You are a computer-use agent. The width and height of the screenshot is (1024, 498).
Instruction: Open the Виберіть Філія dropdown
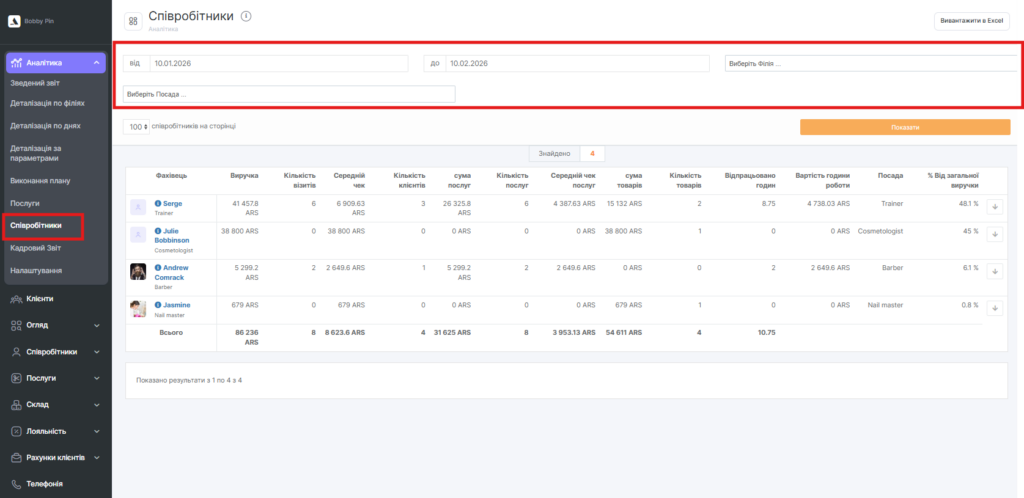tap(868, 63)
